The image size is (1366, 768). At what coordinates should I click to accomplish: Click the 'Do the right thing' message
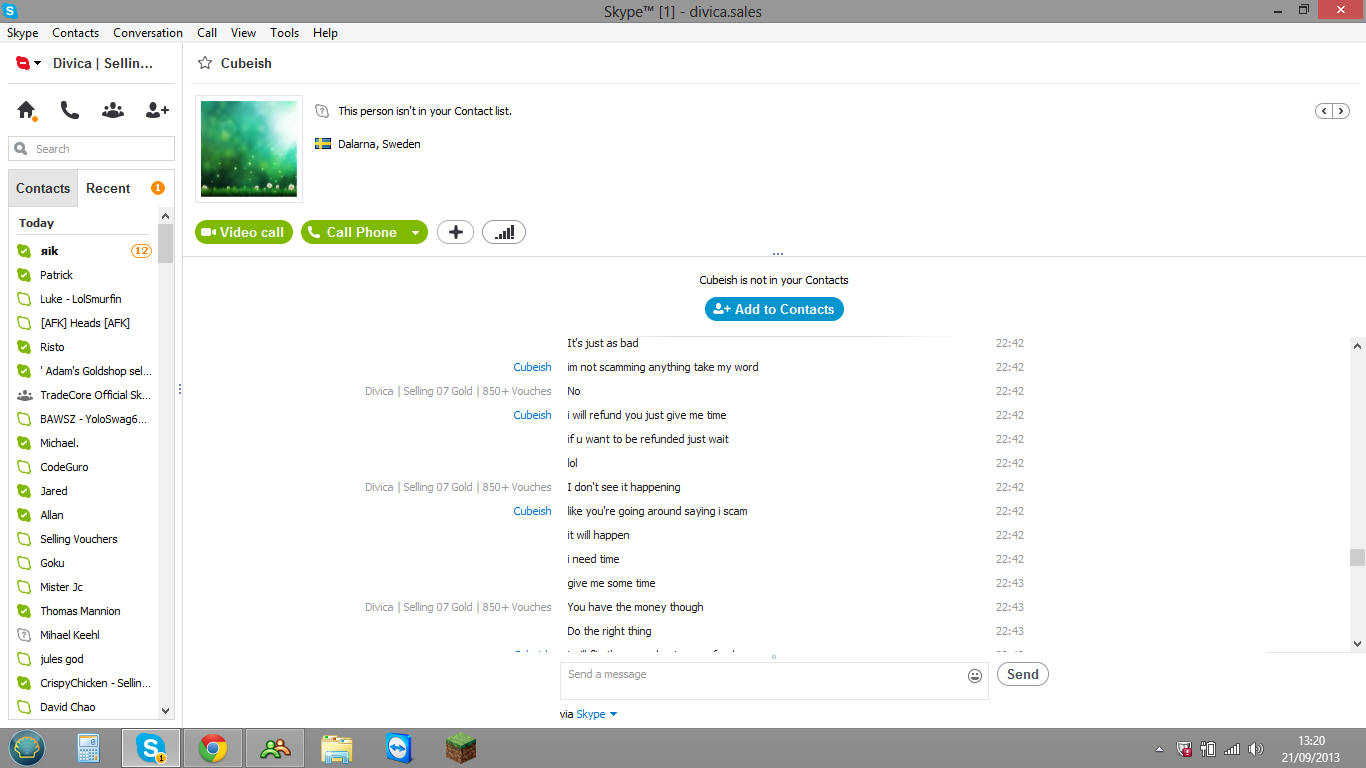click(609, 631)
